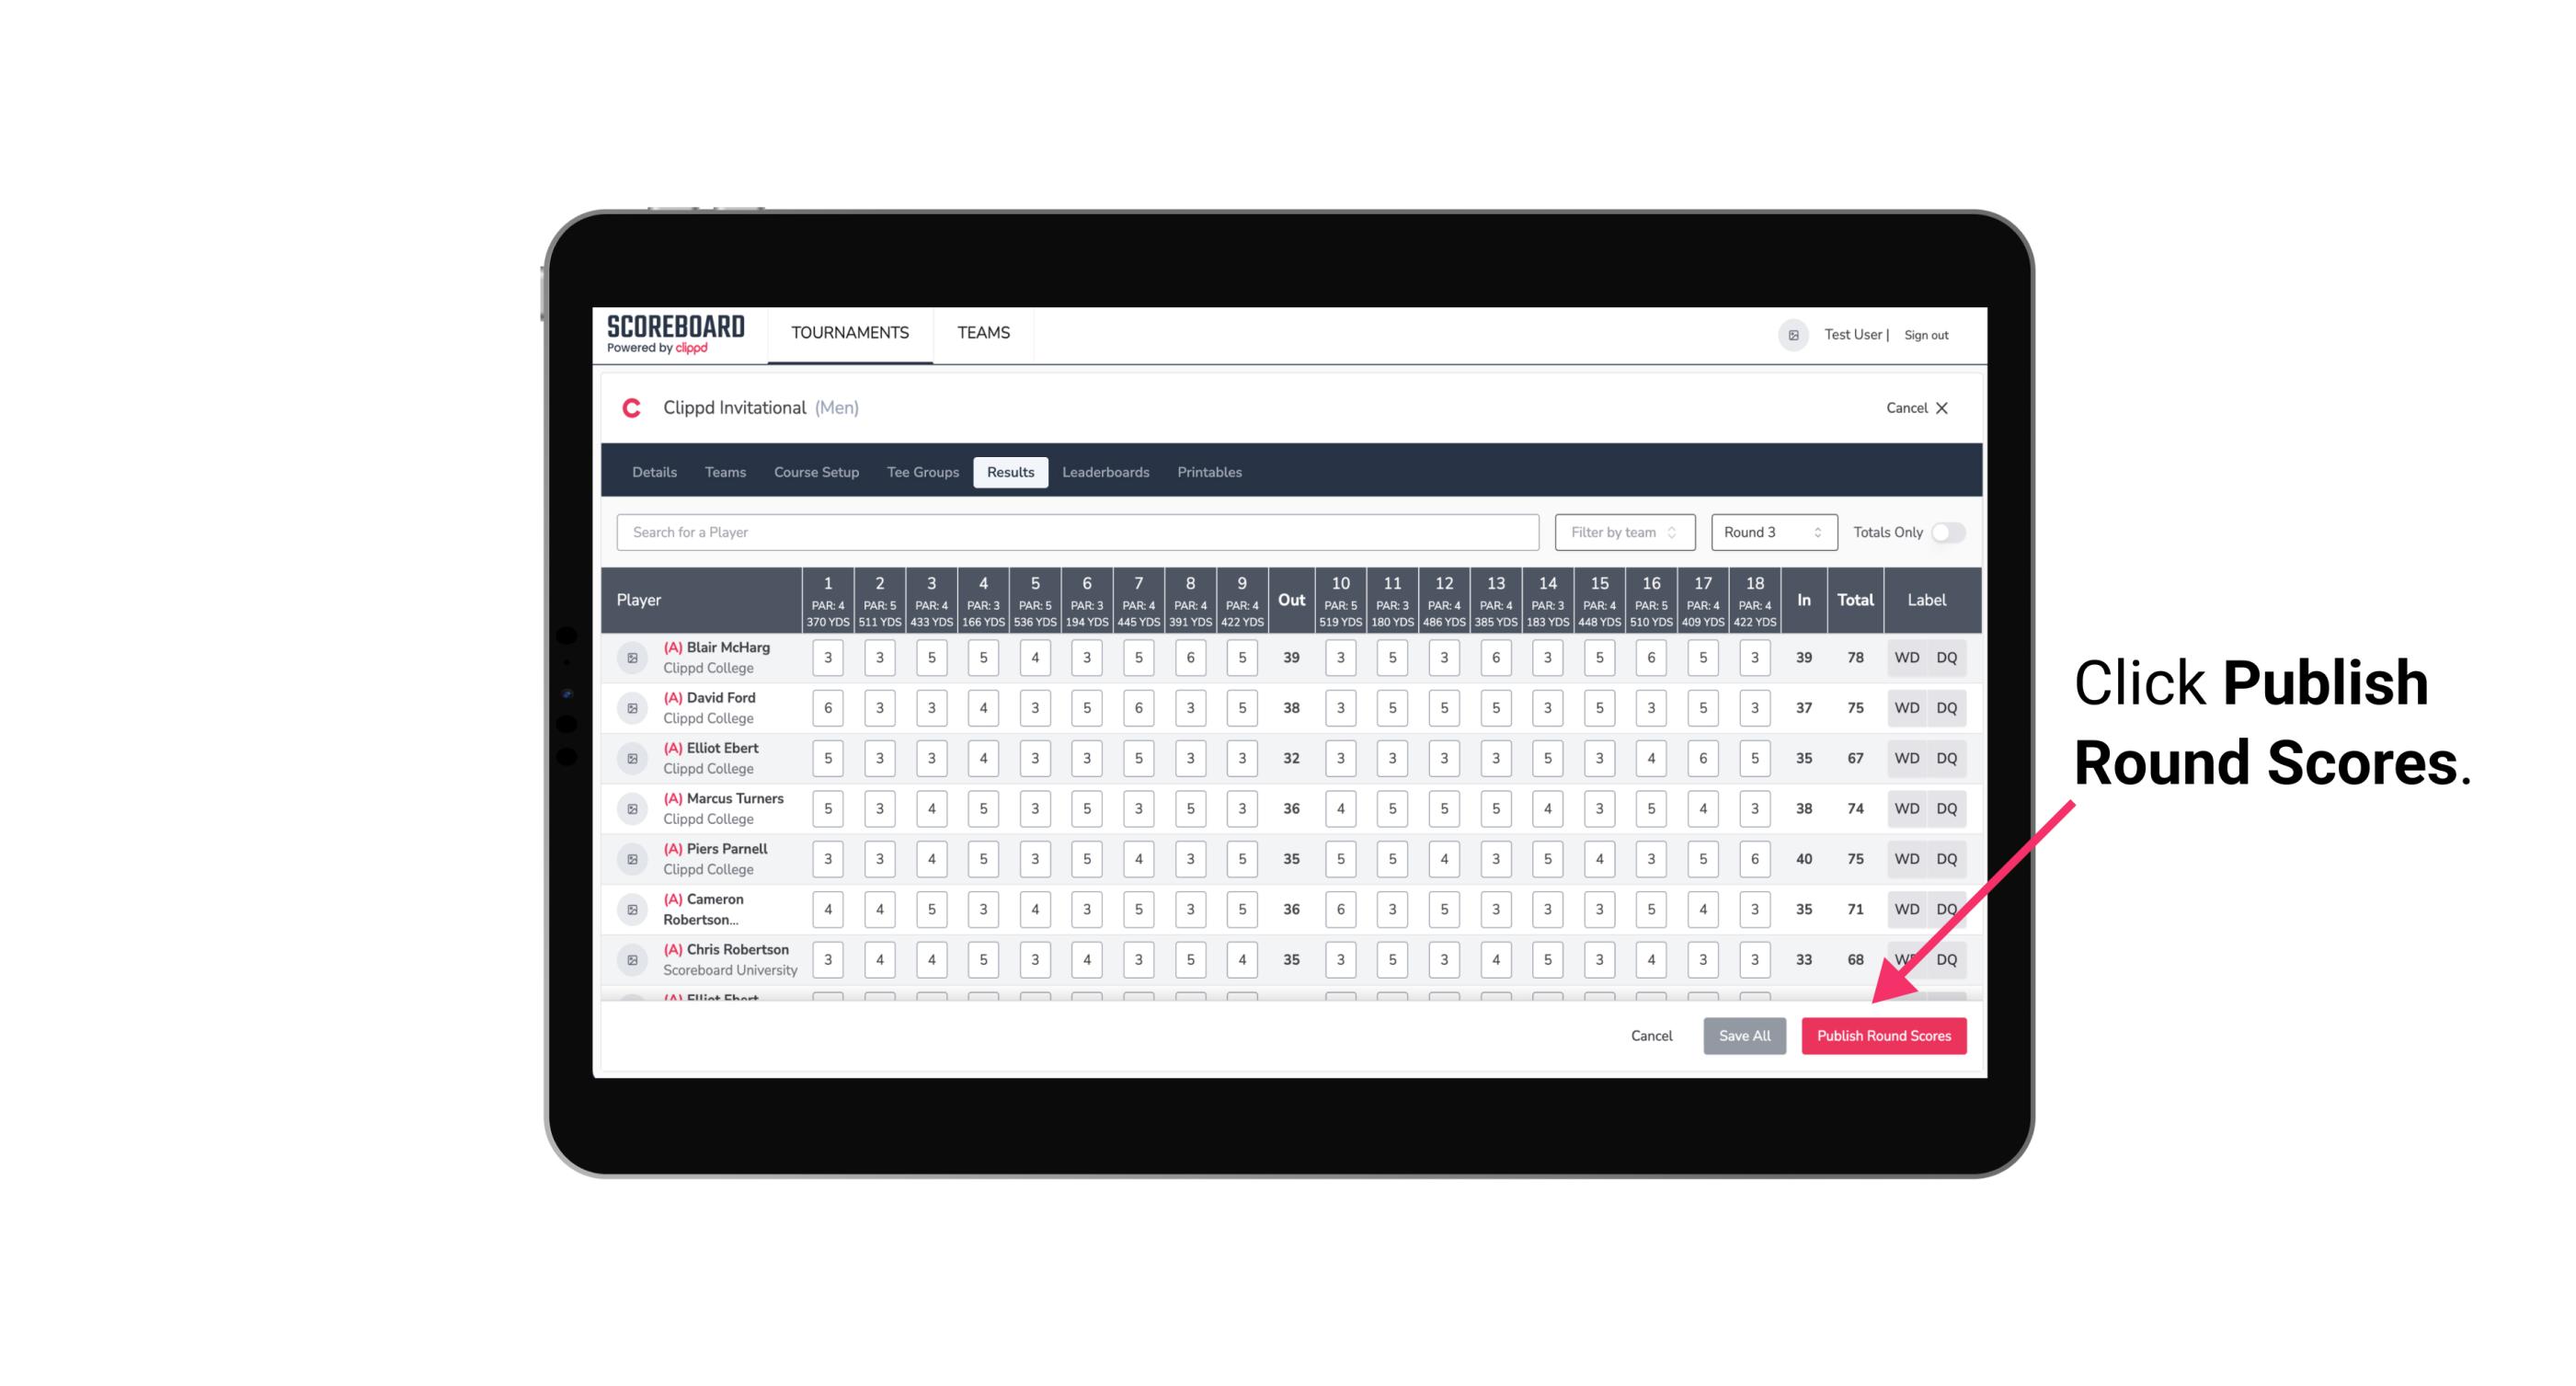The width and height of the screenshot is (2576, 1386).
Task: Click the Clippd logo icon in header
Action: (631, 408)
